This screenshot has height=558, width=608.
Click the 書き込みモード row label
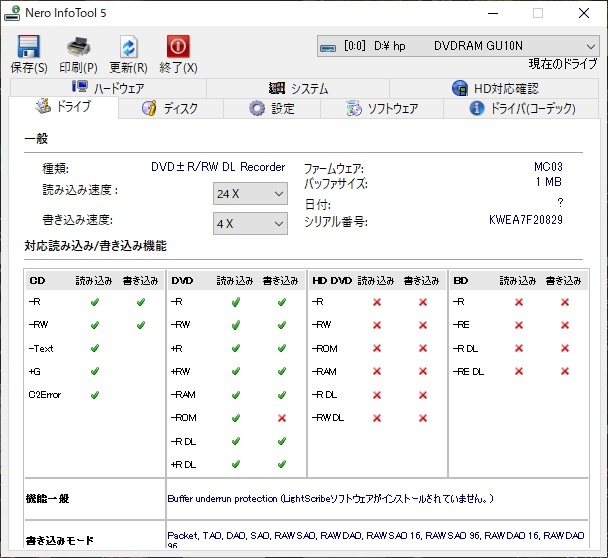pos(60,540)
